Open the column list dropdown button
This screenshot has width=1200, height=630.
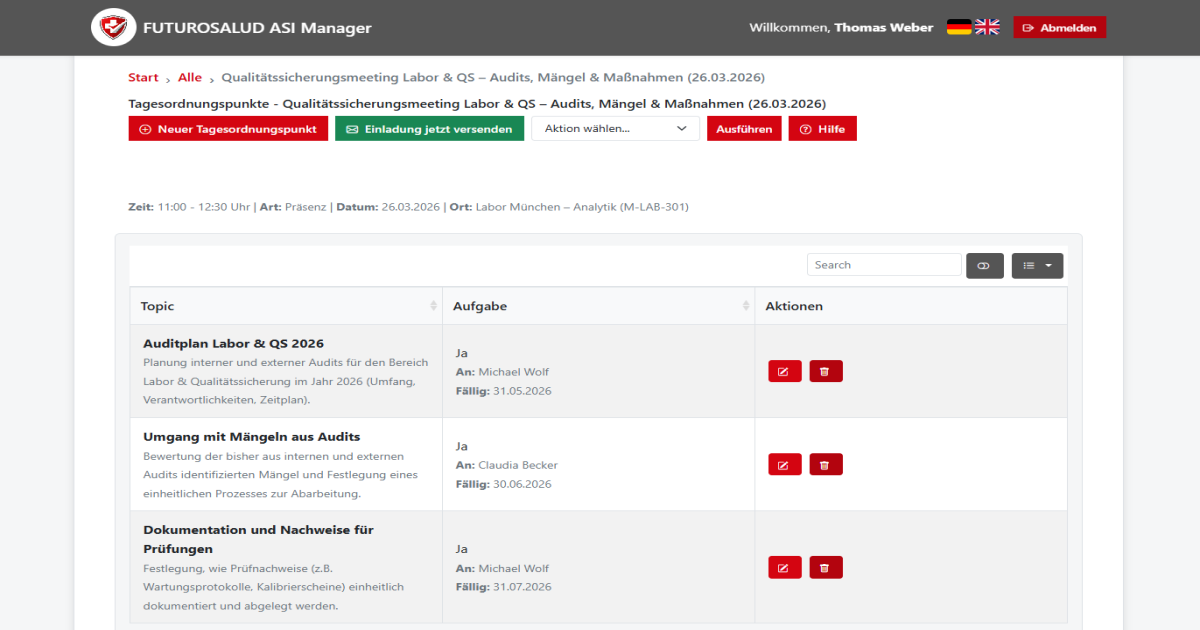[1037, 265]
